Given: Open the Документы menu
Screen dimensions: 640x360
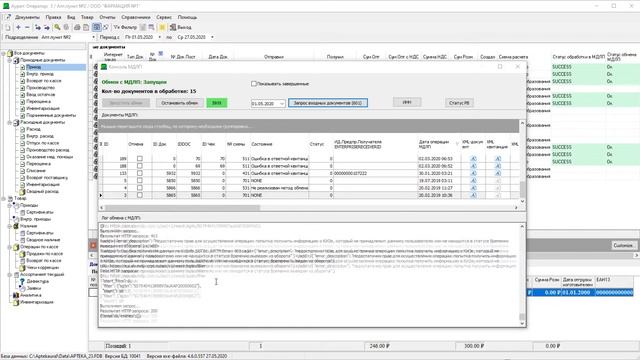Looking at the screenshot, I should point(27,17).
